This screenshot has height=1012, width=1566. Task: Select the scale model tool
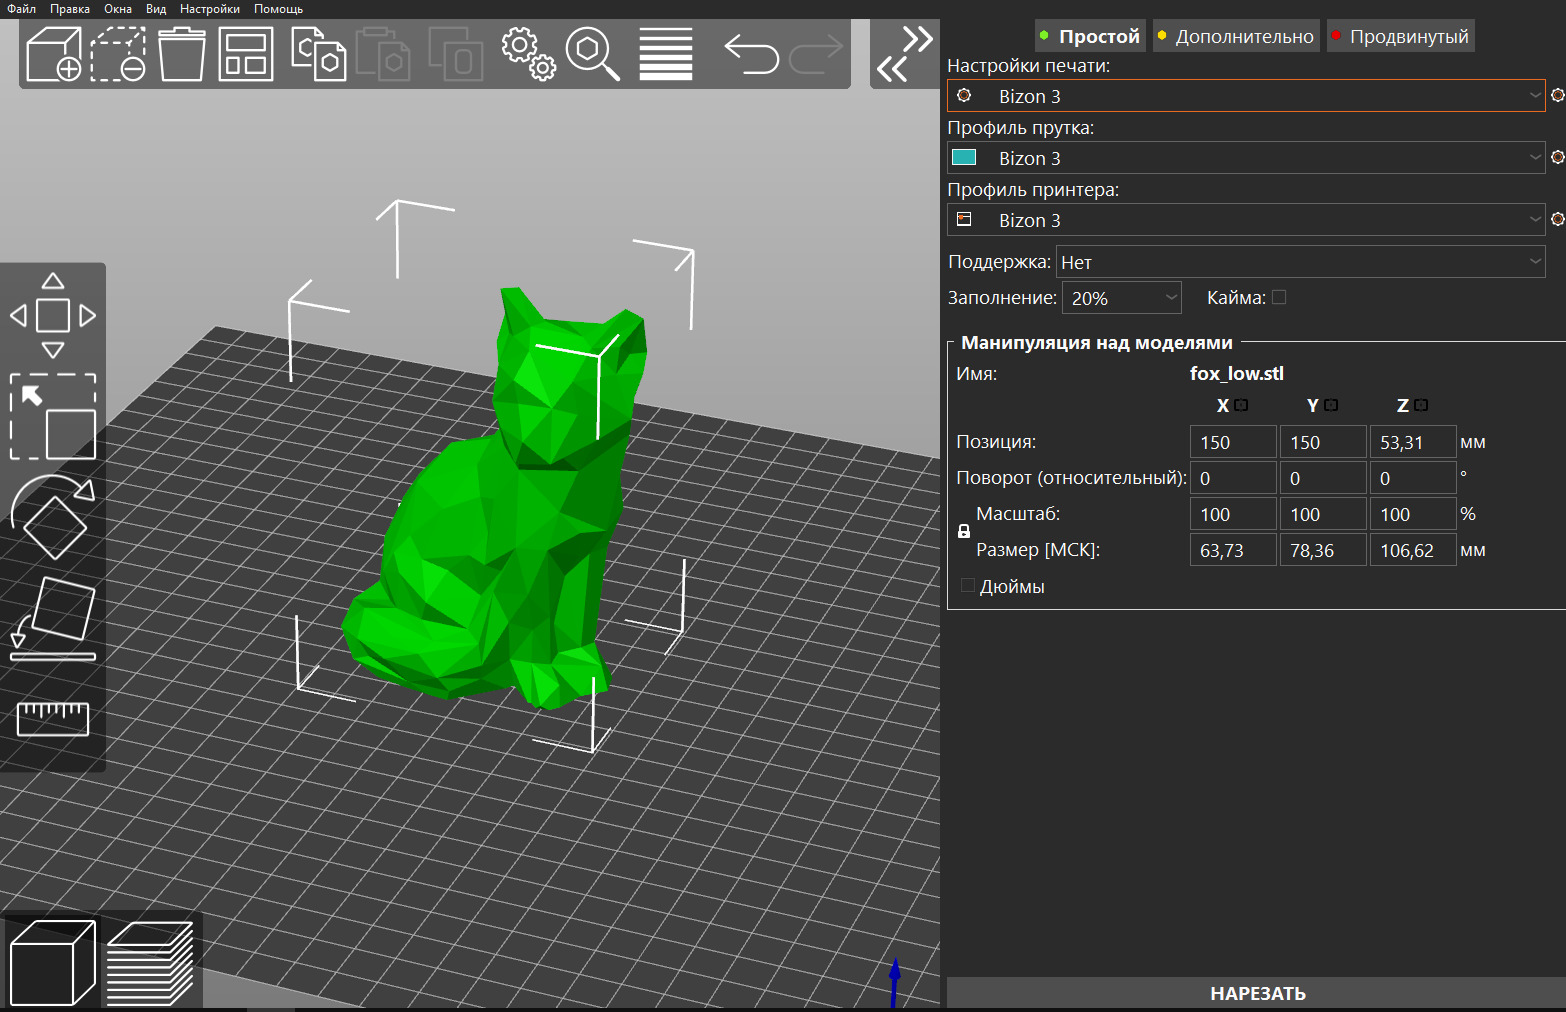tap(53, 417)
